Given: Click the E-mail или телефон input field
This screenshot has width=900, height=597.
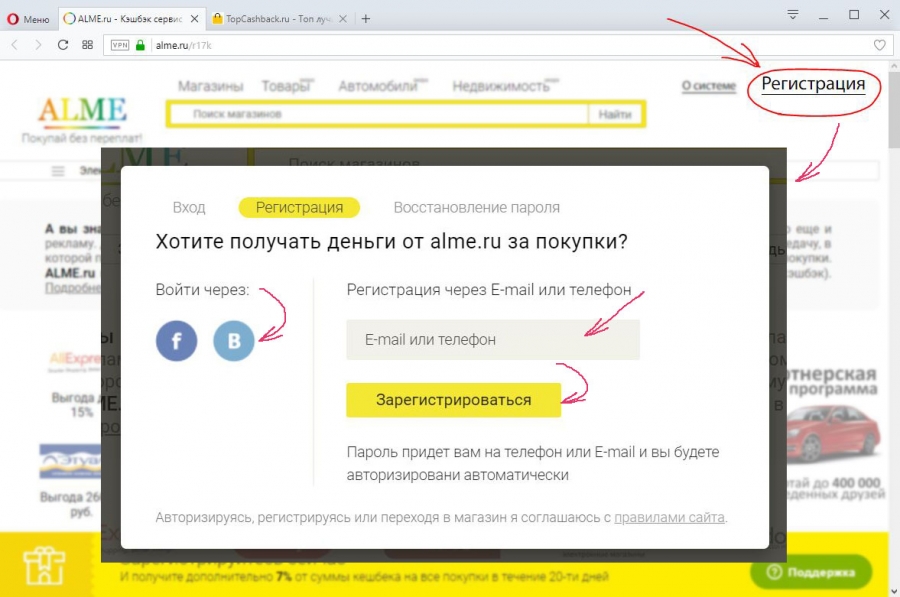Looking at the screenshot, I should [493, 340].
